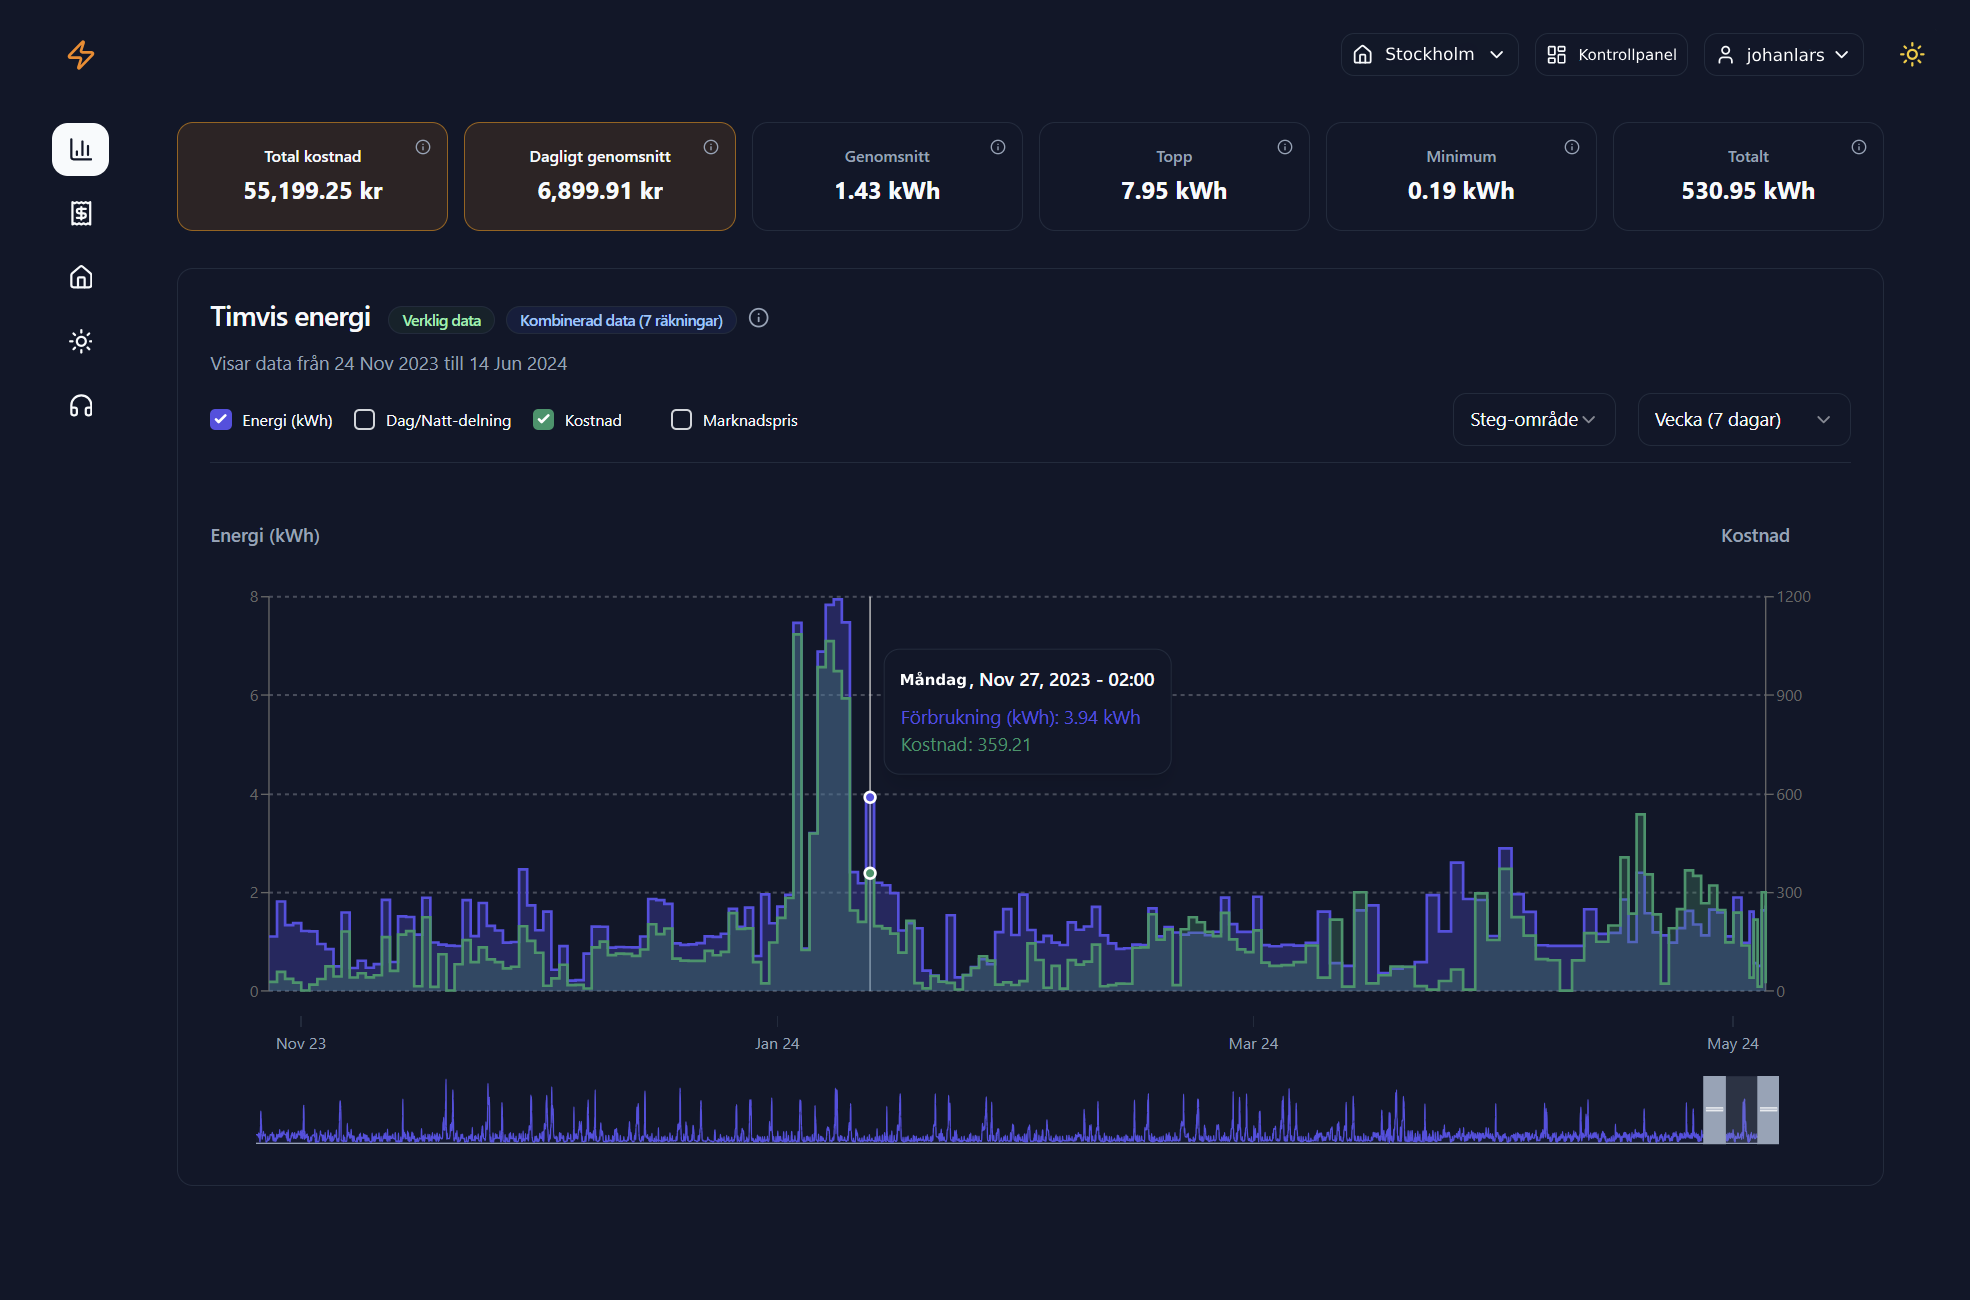
Task: Click the lightning bolt app logo
Action: point(80,55)
